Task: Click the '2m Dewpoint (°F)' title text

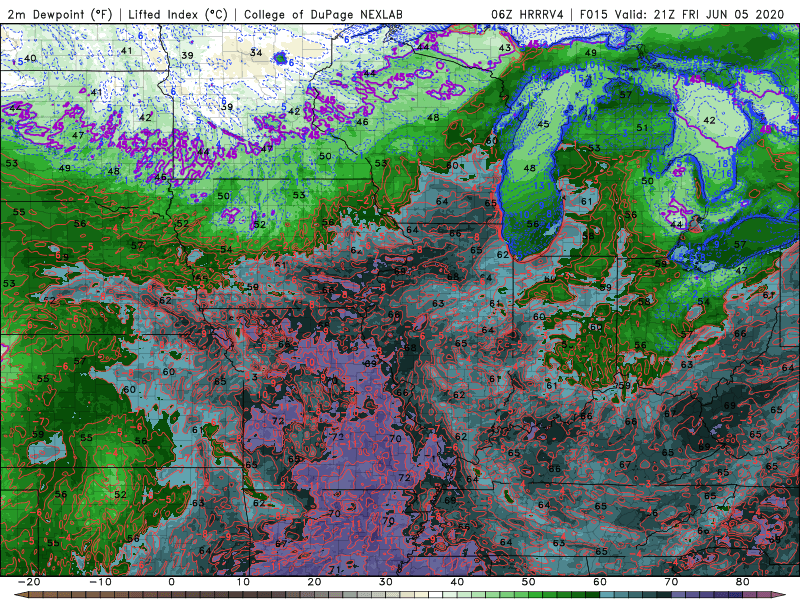Action: coord(60,14)
